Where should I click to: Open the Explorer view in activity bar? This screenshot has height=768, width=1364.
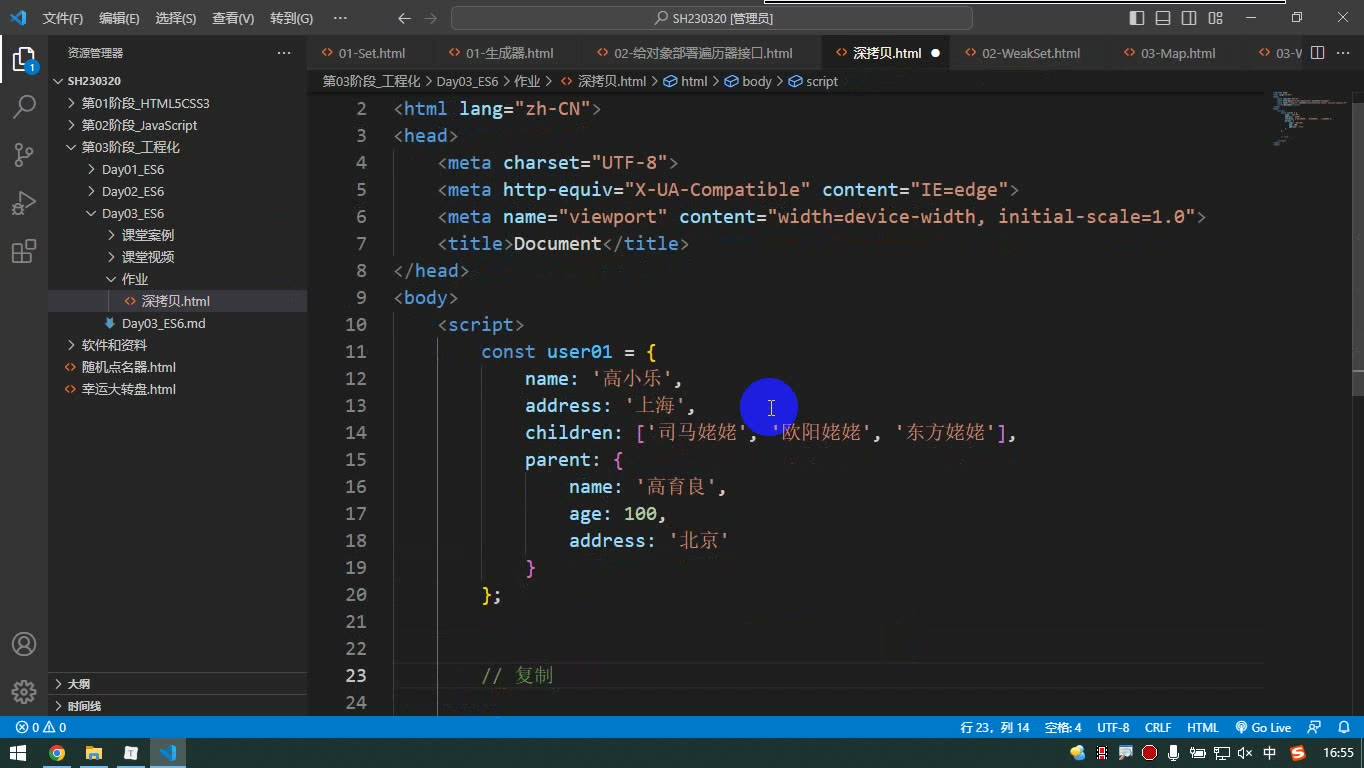pyautogui.click(x=24, y=59)
